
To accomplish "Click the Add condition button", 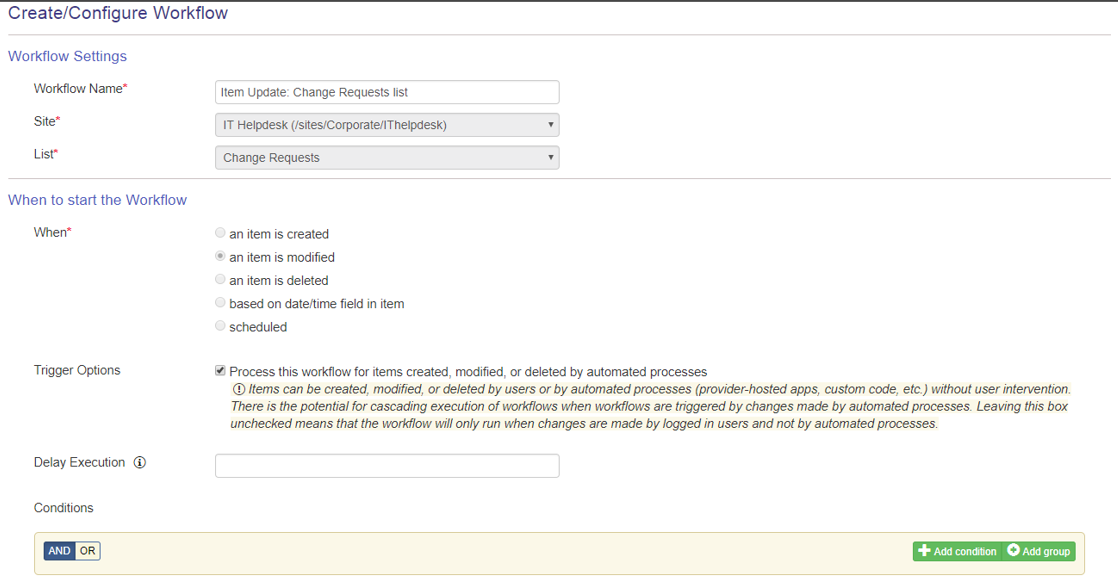I will [x=958, y=551].
